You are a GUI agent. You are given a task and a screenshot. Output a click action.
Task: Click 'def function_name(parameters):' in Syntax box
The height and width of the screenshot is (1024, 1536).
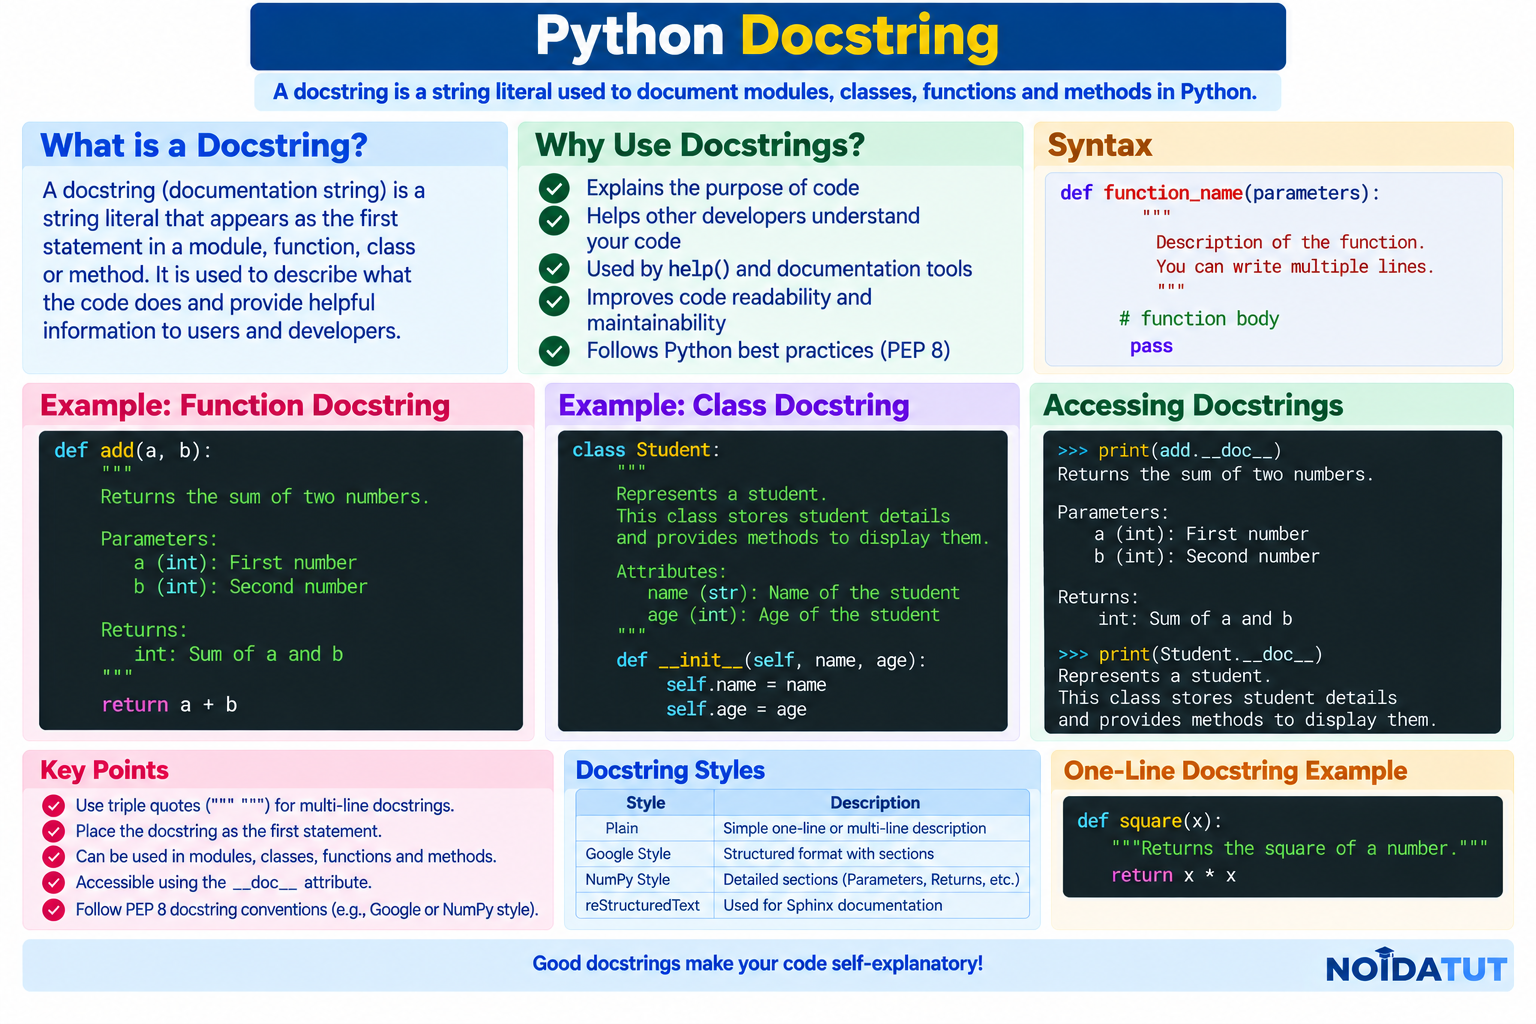(x=1220, y=193)
